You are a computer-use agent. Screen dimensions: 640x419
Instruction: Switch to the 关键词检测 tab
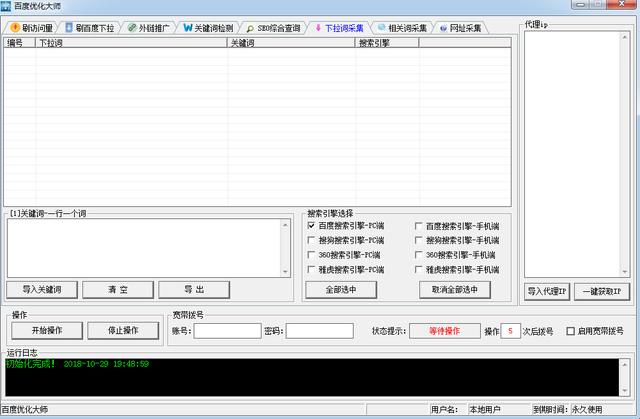click(x=209, y=28)
